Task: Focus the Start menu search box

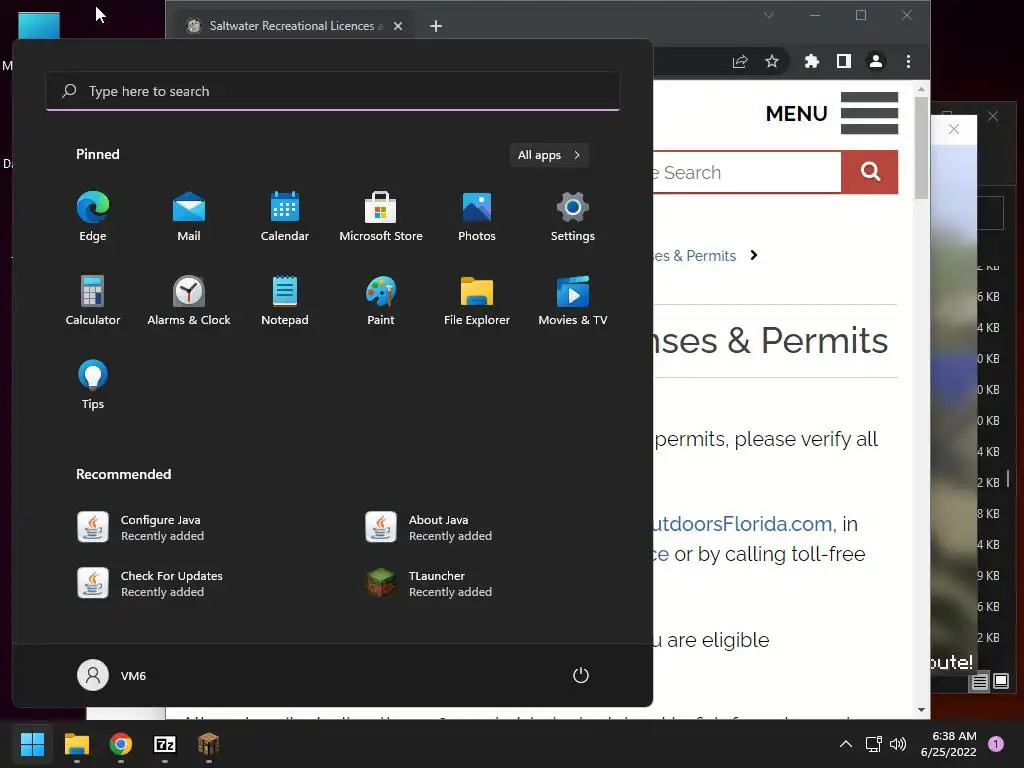Action: (x=332, y=91)
